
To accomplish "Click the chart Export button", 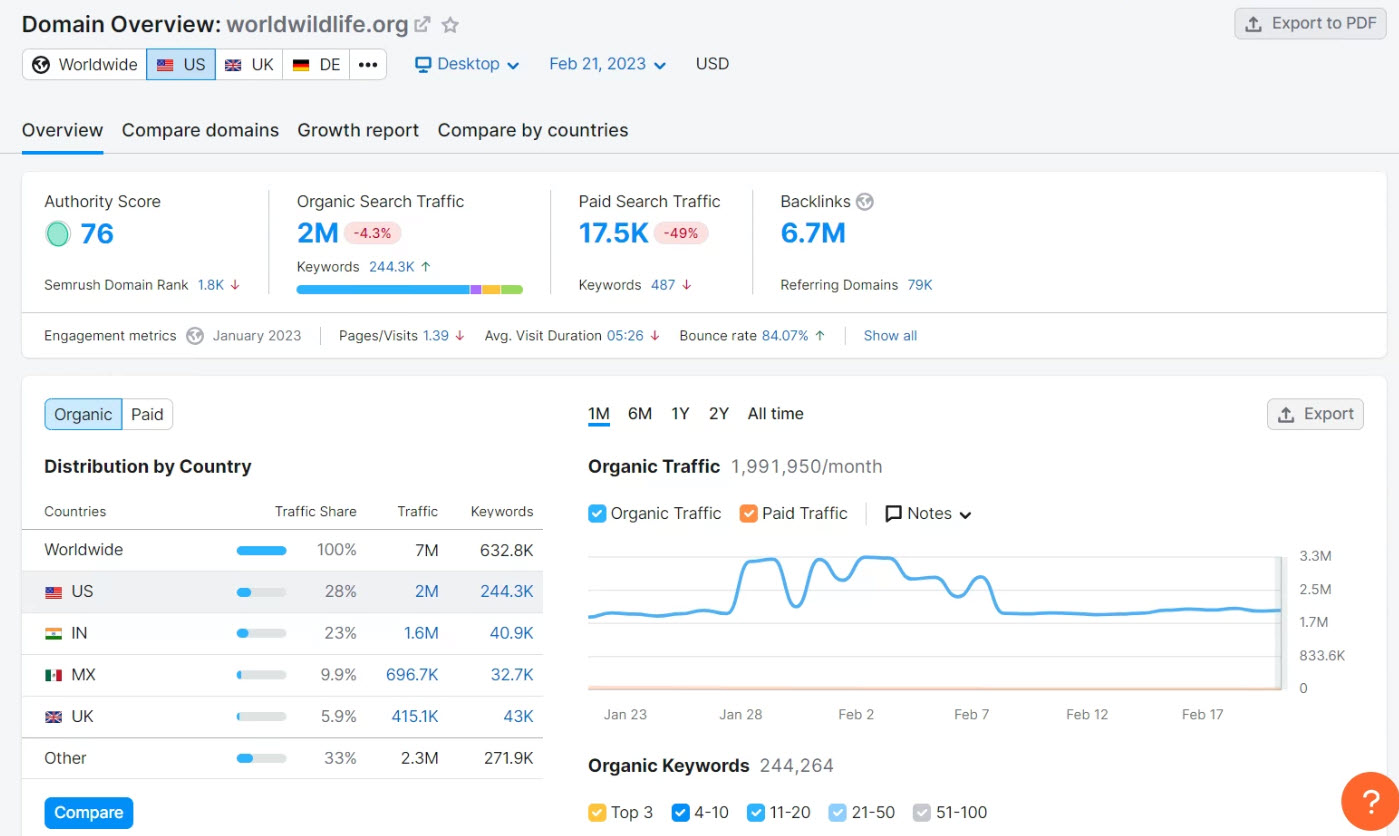I will (x=1315, y=414).
